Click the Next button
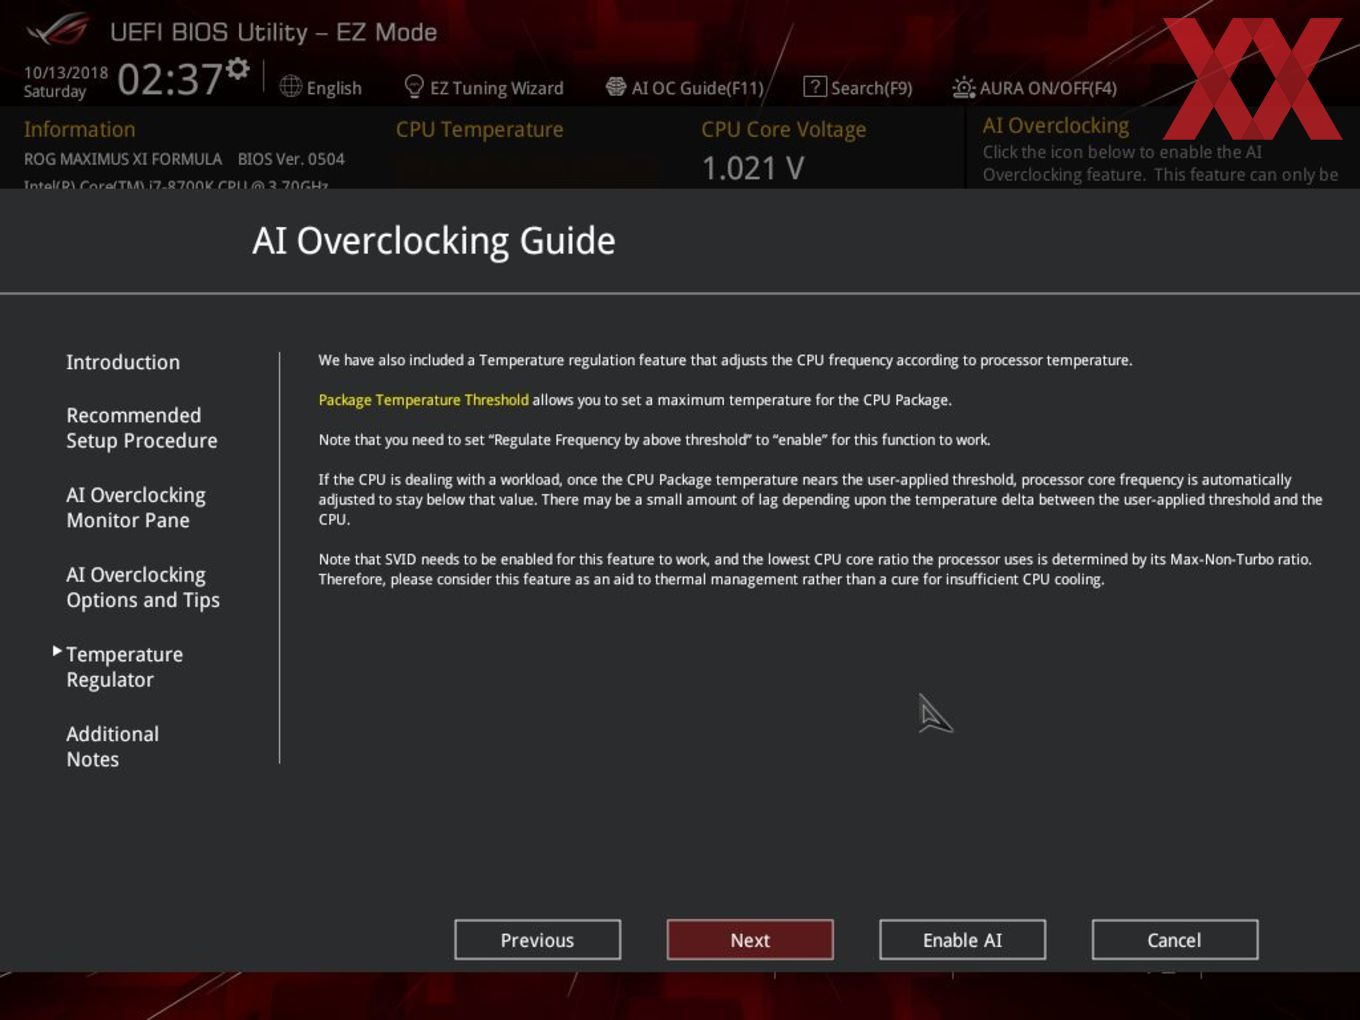This screenshot has width=1360, height=1020. click(x=750, y=940)
